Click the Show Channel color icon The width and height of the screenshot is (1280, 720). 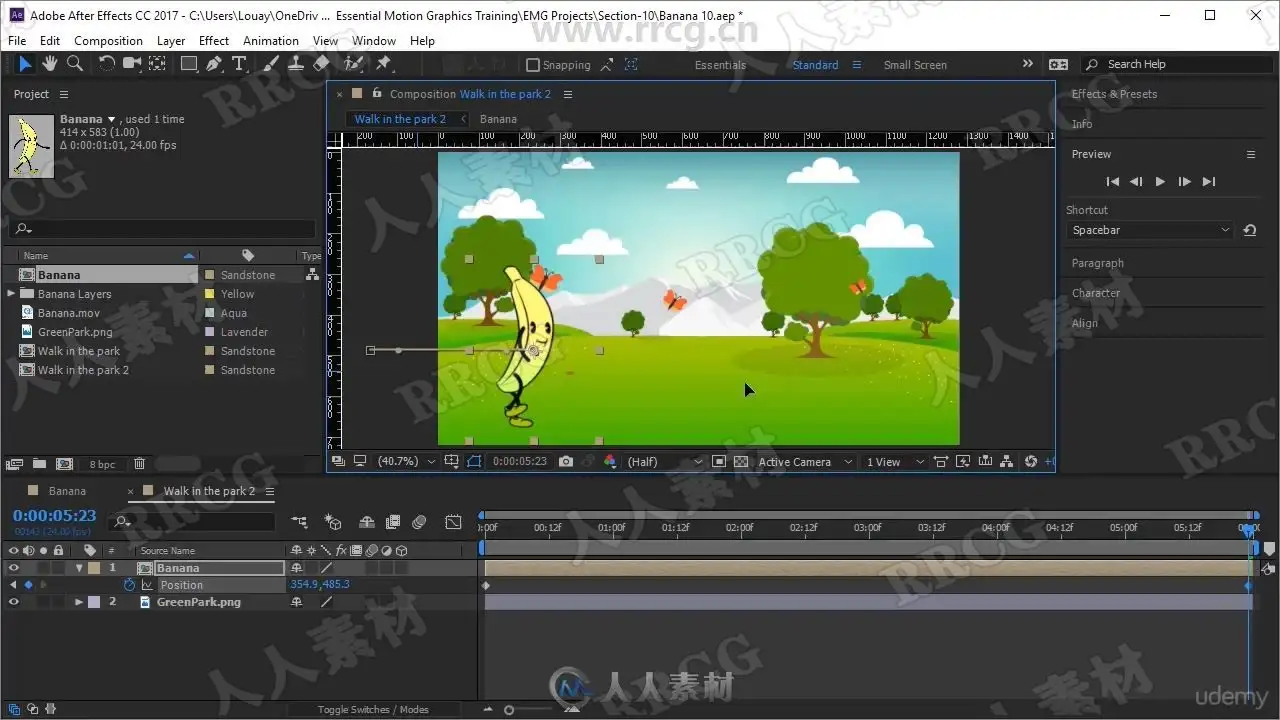610,462
